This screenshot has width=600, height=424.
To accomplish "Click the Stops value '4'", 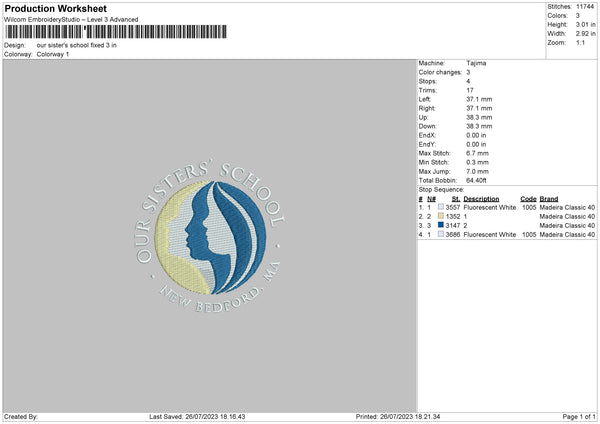I will [468, 81].
